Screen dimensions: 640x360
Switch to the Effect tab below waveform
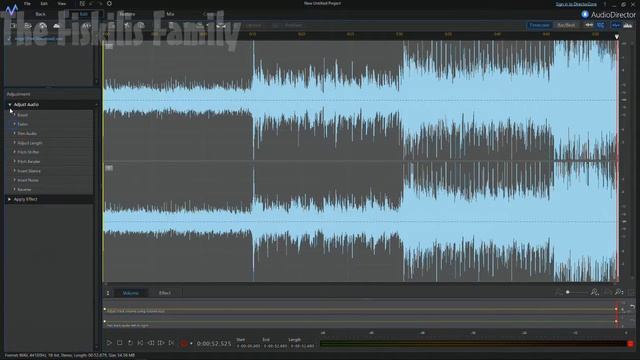164,293
